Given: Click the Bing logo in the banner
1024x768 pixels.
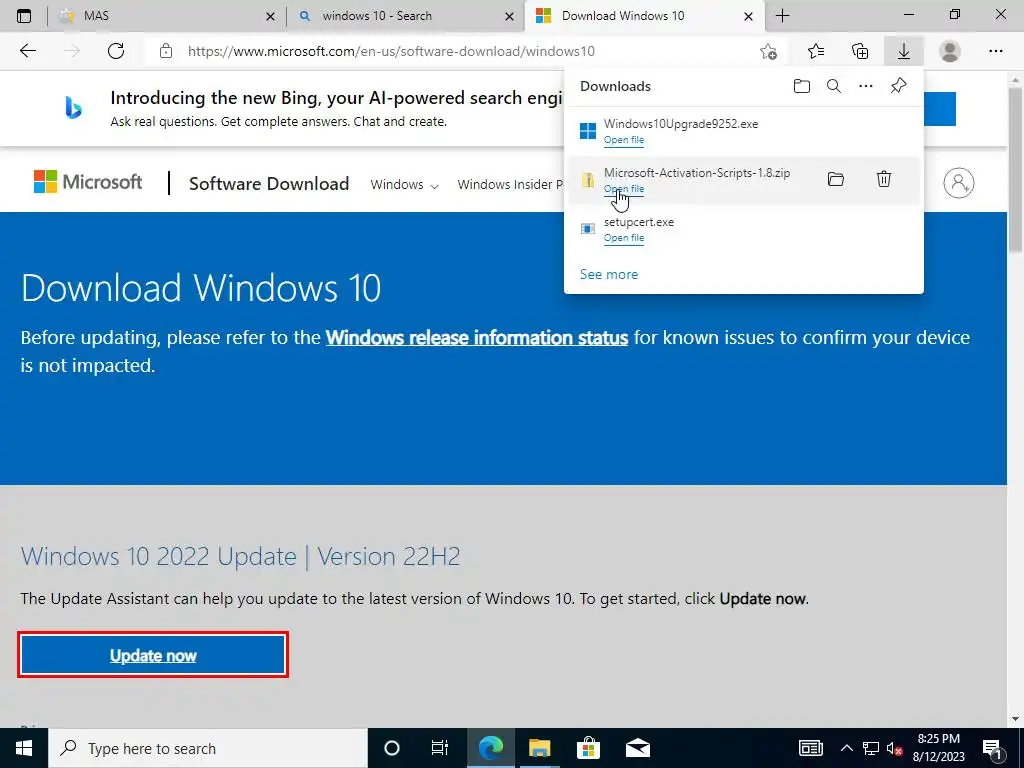Looking at the screenshot, I should coord(73,108).
